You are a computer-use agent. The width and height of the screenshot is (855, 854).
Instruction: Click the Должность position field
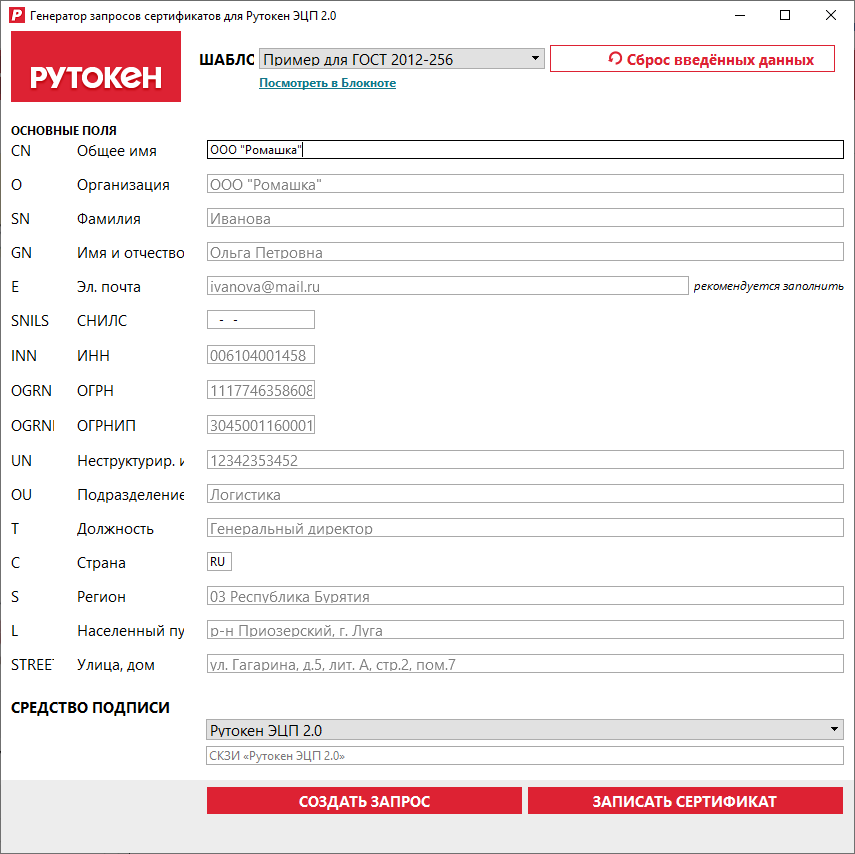[525, 528]
